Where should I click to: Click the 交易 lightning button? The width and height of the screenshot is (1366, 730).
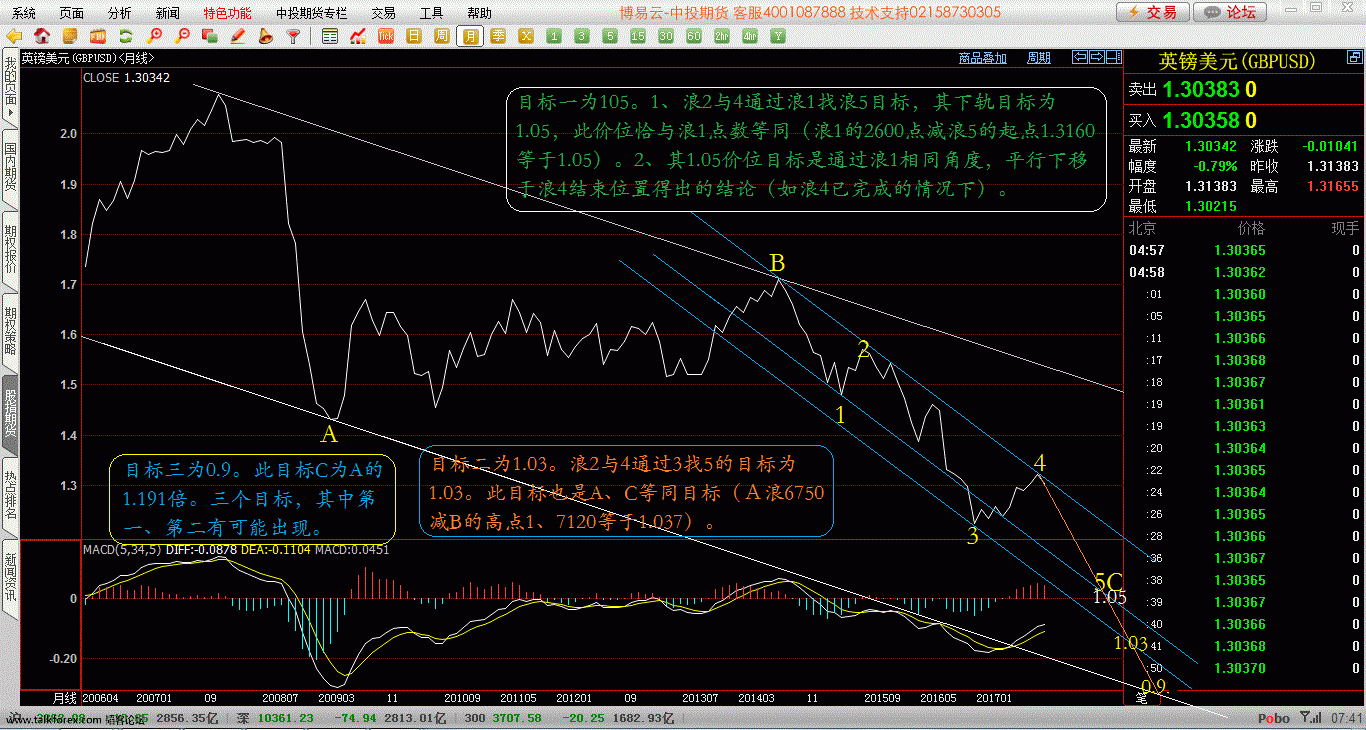click(1153, 12)
